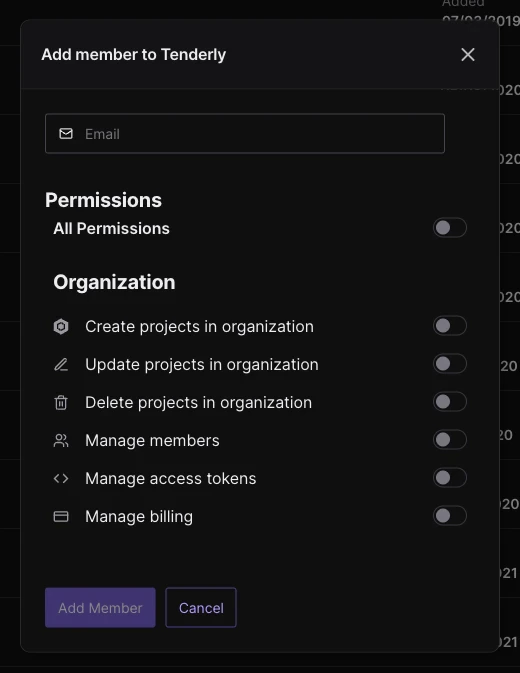Image resolution: width=520 pixels, height=673 pixels.
Task: Click the Delete projects in organization label
Action: coord(198,403)
